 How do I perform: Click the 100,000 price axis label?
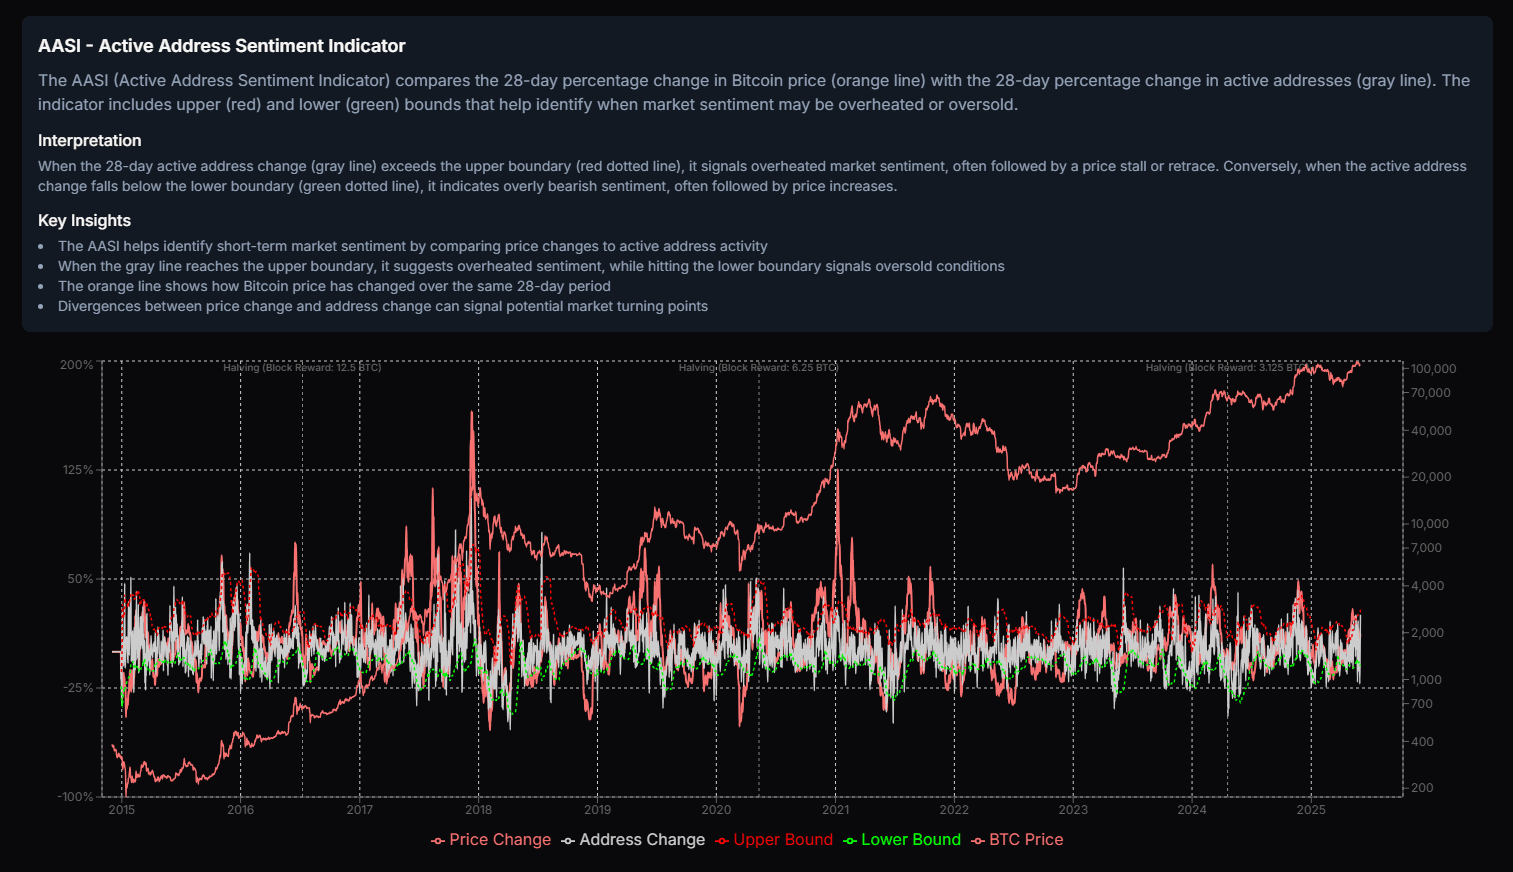(x=1434, y=369)
